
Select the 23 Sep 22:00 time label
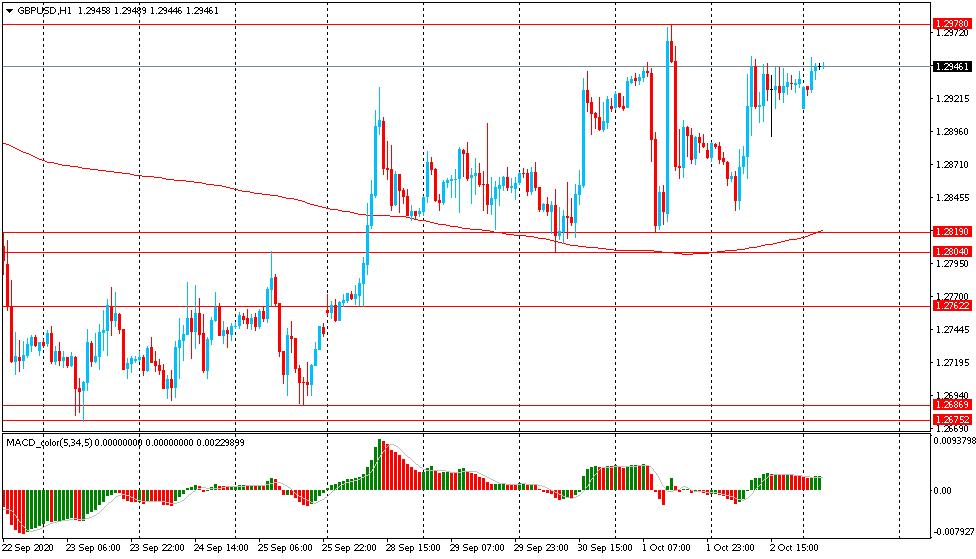[x=157, y=548]
